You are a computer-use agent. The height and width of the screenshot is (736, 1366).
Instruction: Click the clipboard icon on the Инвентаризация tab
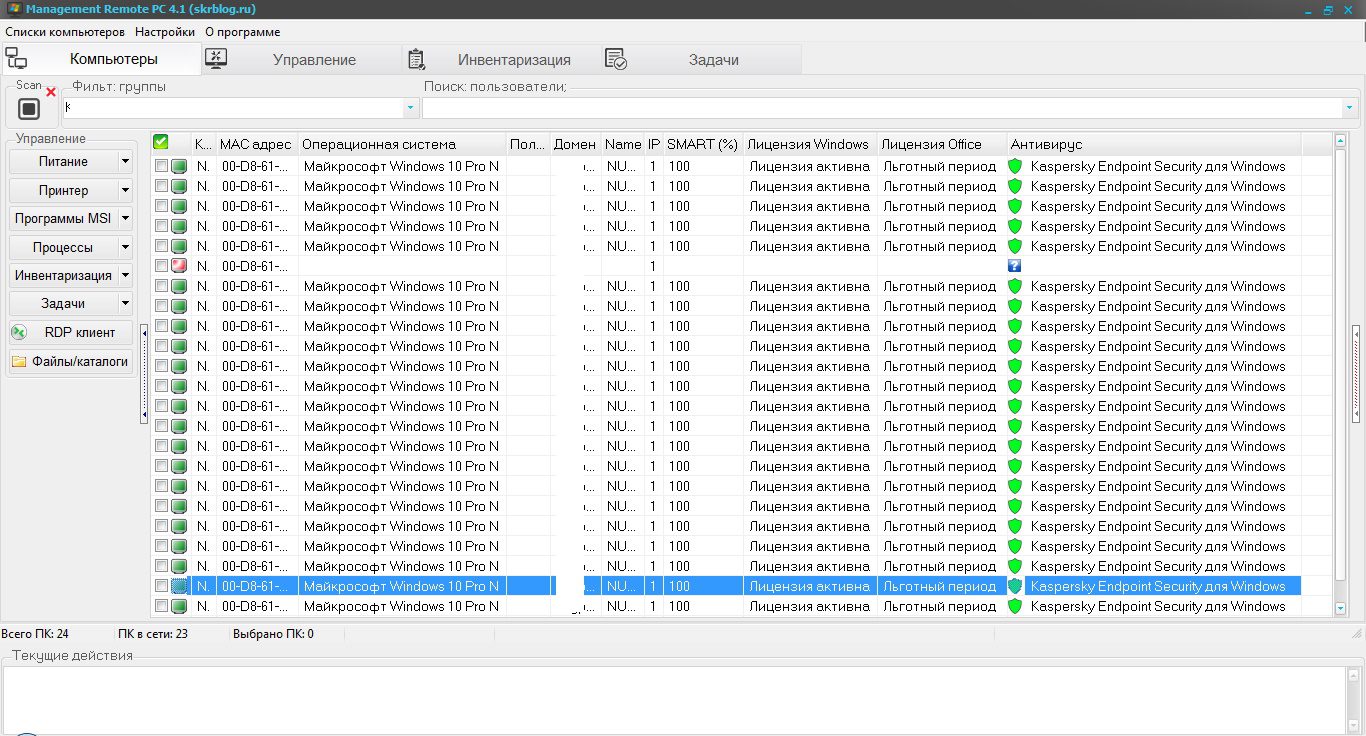(417, 59)
